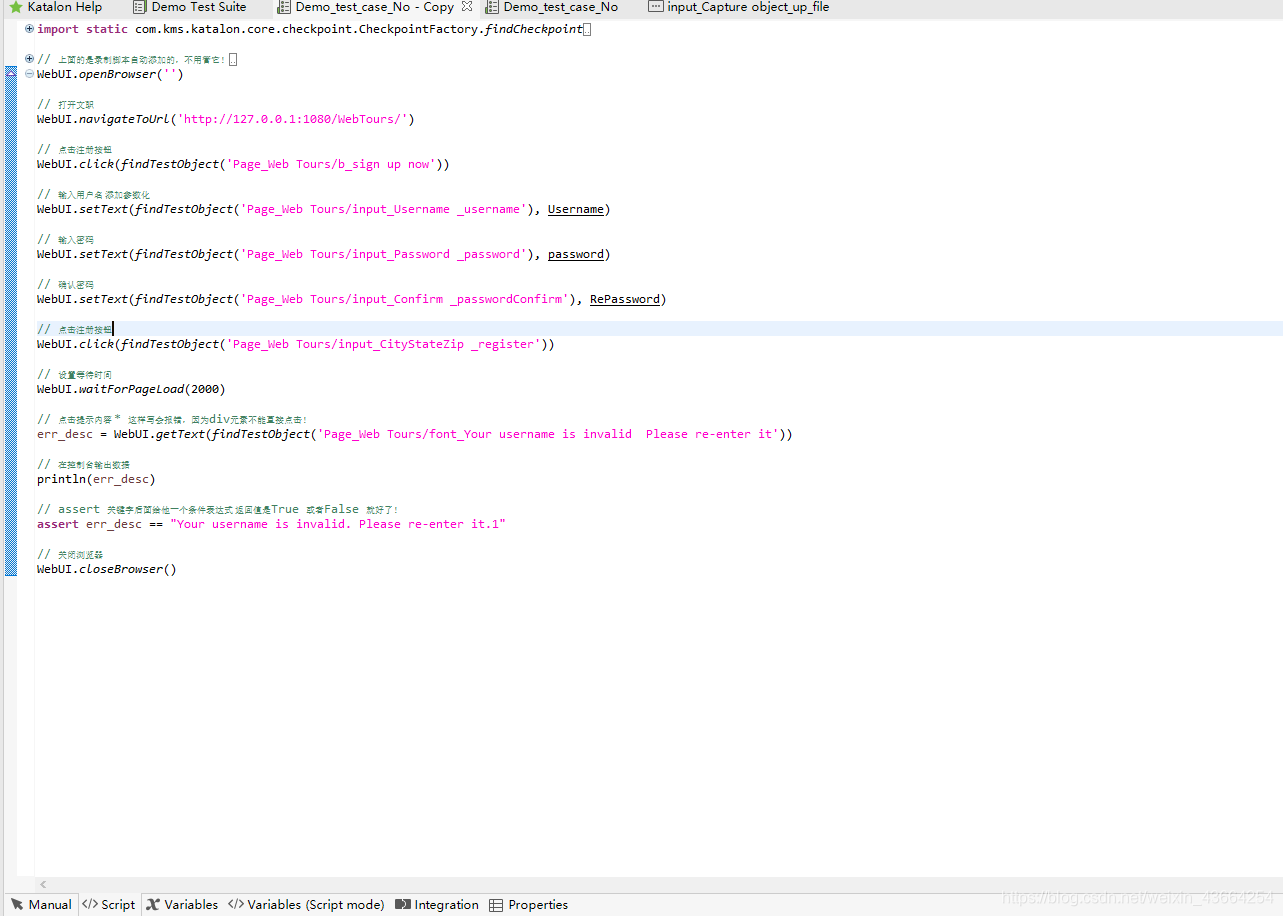Image resolution: width=1283 pixels, height=916 pixels.
Task: Click the input_CityStateZip _register click line
Action: (x=296, y=344)
